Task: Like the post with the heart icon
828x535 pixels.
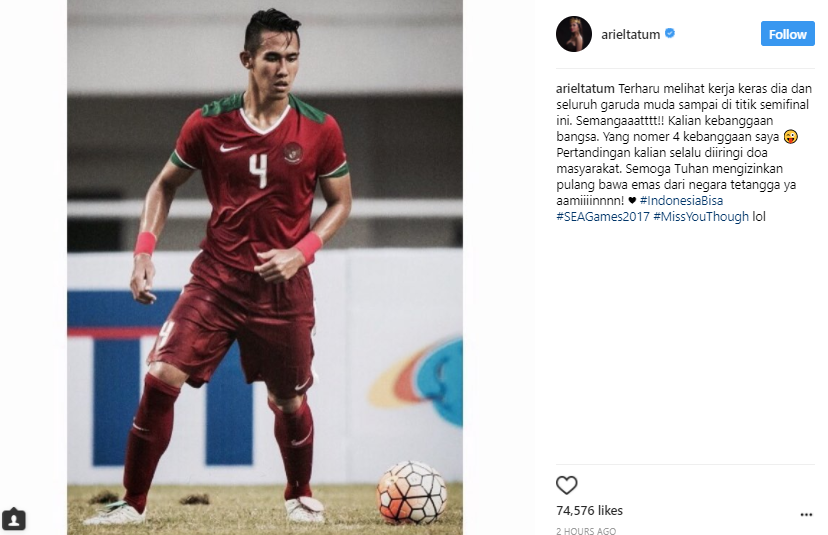Action: 567,485
